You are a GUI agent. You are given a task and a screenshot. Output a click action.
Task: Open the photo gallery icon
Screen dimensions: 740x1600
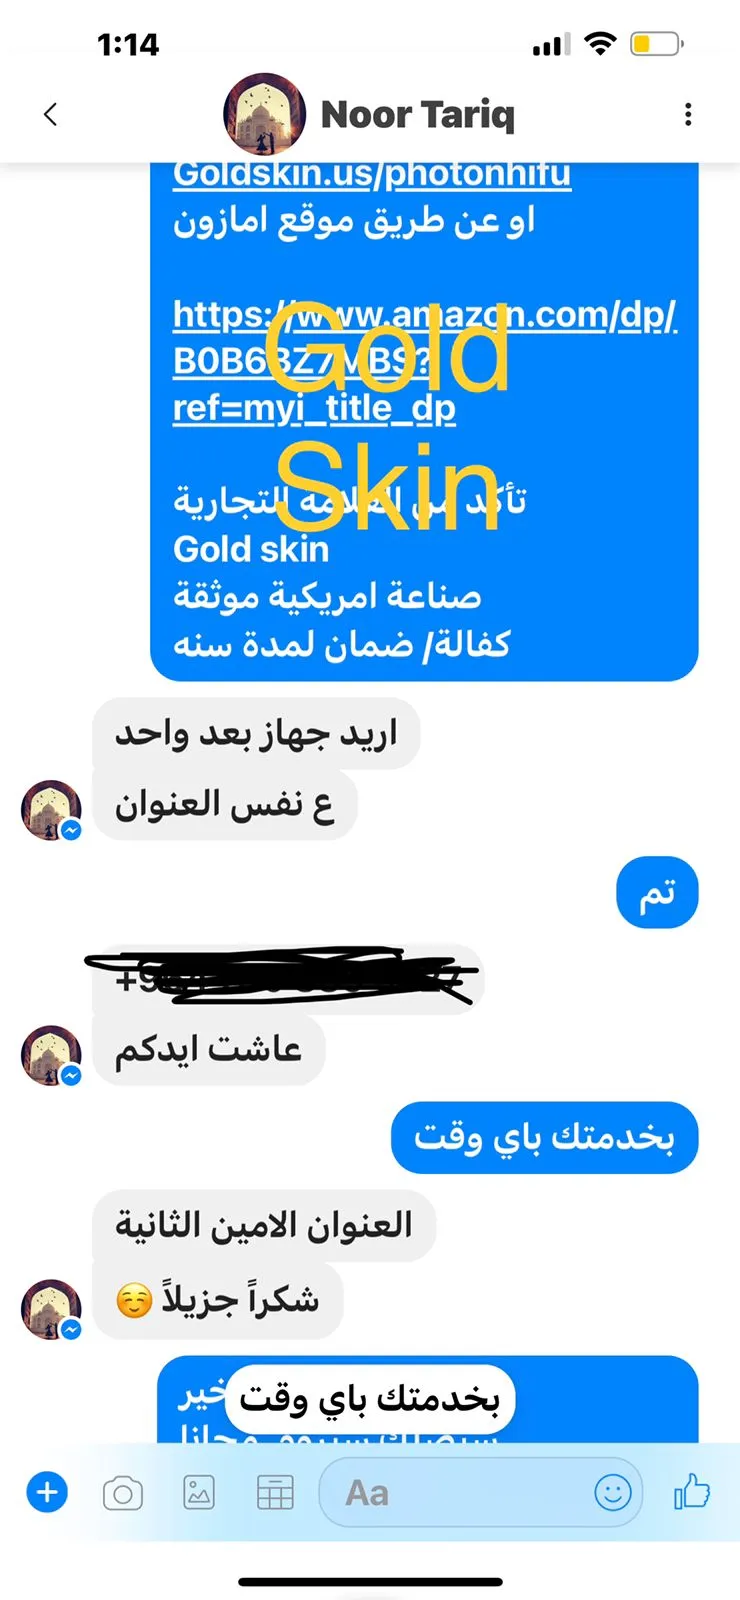[x=199, y=1493]
